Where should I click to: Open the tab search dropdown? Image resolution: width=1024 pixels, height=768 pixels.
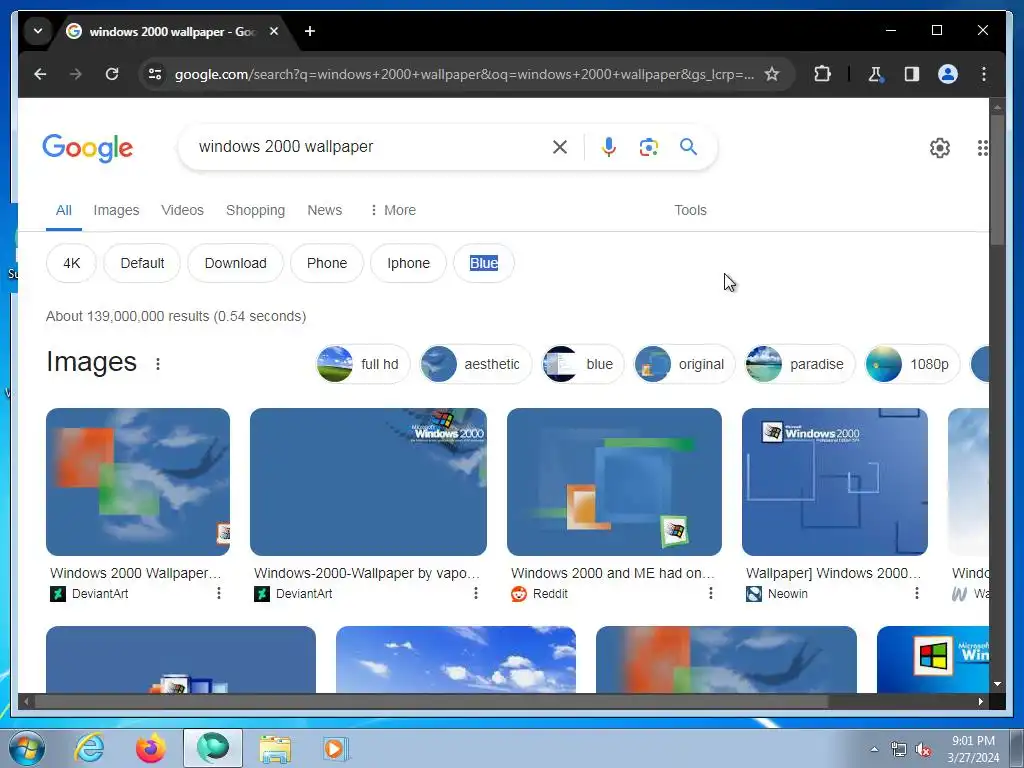tap(38, 31)
